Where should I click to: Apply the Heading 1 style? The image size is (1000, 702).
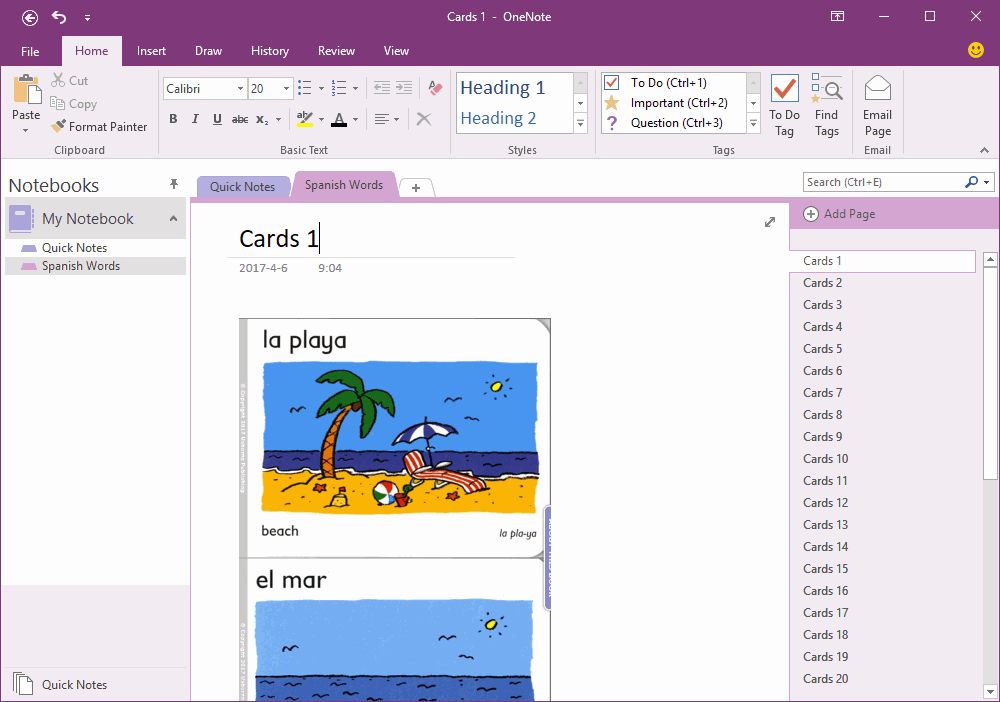tap(503, 87)
